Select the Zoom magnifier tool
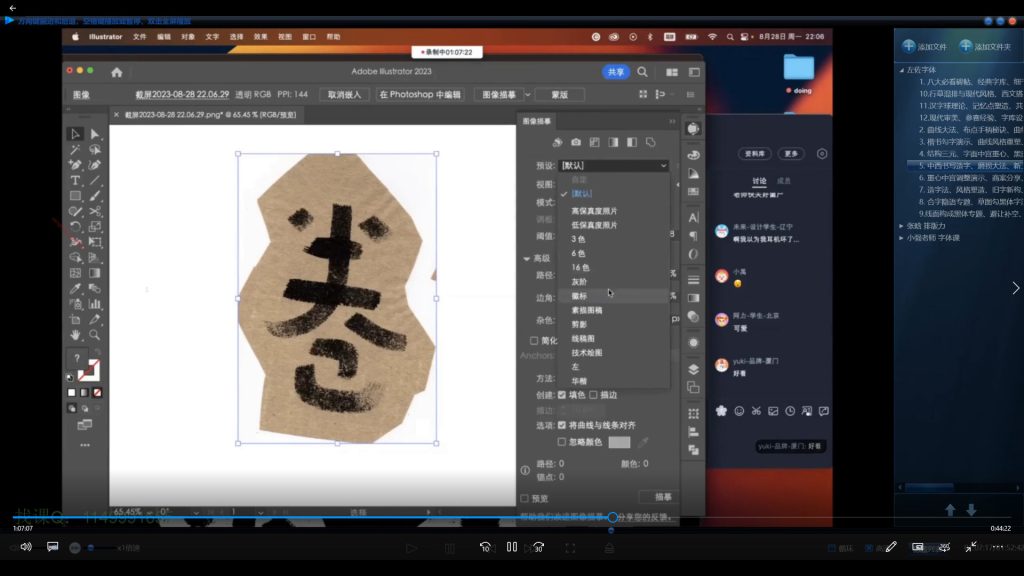The width and height of the screenshot is (1024, 576). point(95,335)
